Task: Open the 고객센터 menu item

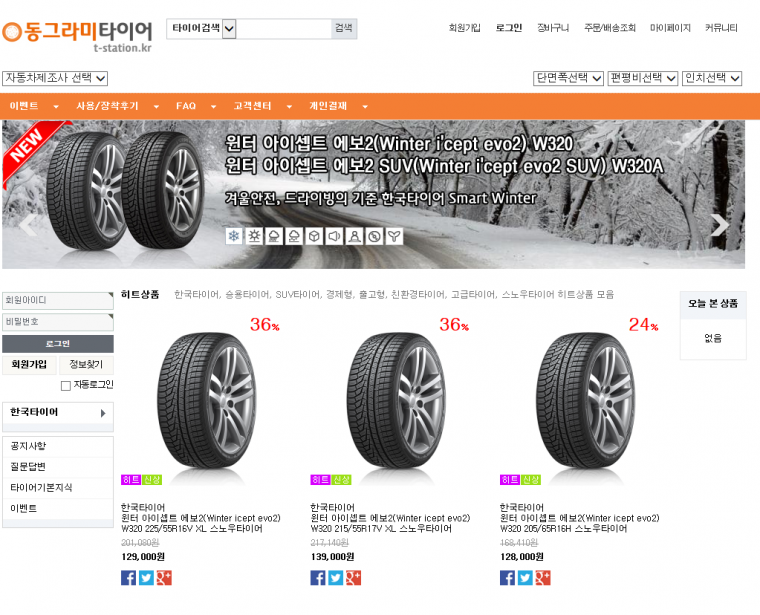Action: [x=252, y=106]
